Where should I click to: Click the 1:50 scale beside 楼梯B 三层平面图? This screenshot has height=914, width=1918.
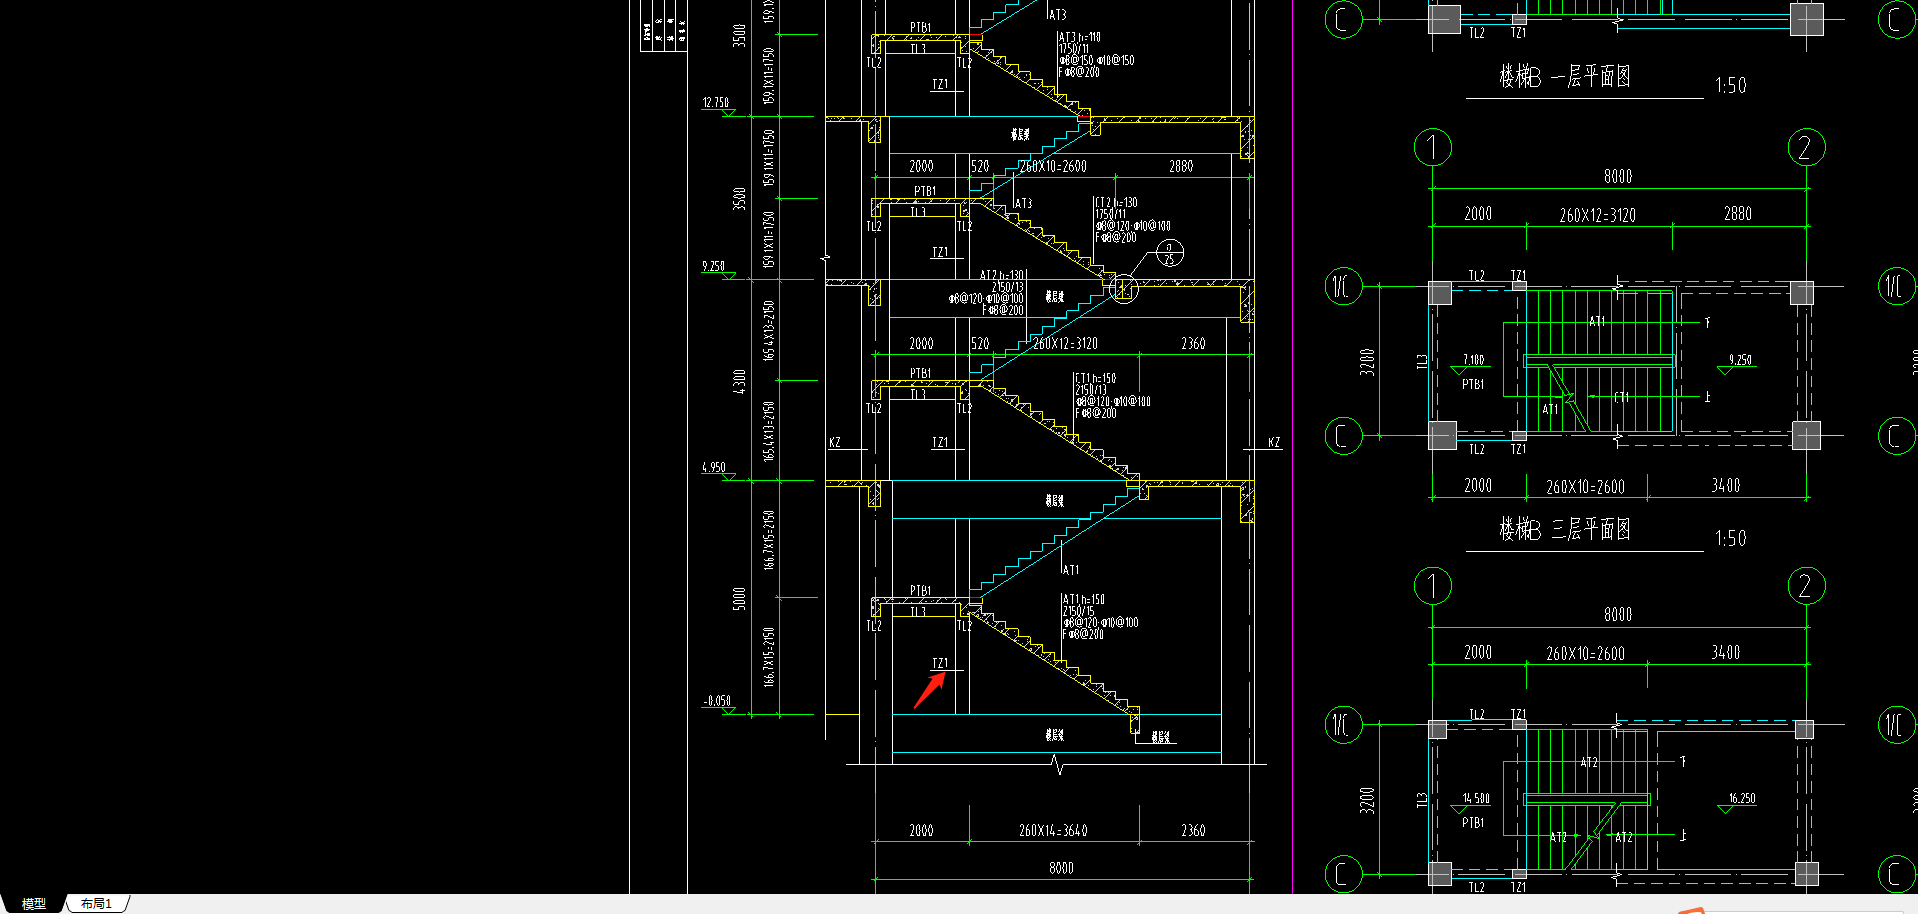[x=1731, y=539]
